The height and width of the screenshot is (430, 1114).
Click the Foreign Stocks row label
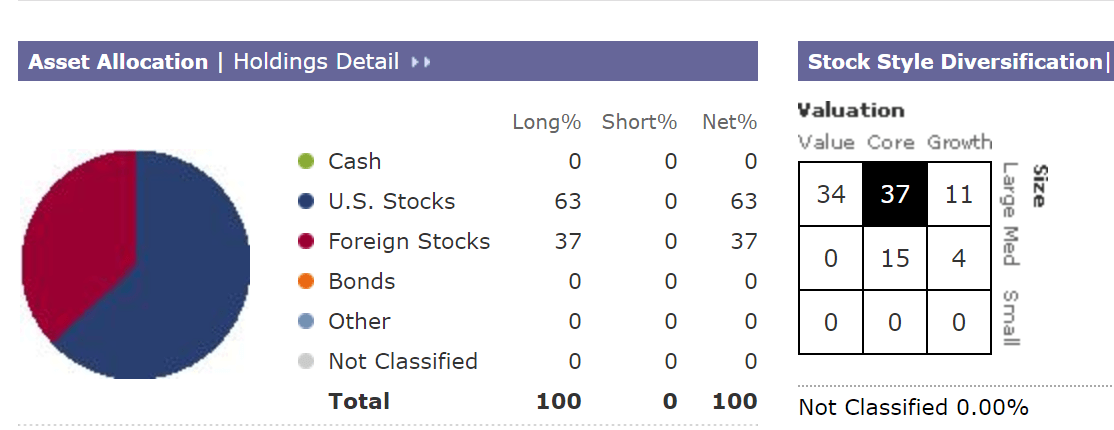point(409,242)
